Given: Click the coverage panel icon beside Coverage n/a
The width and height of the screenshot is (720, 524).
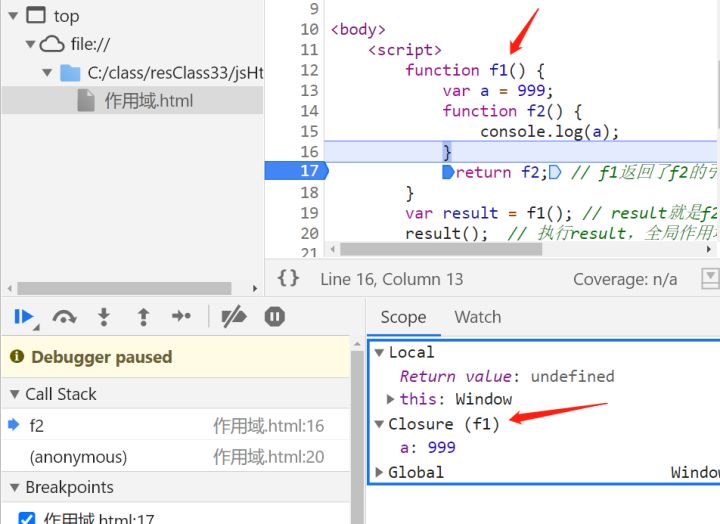Looking at the screenshot, I should [710, 278].
